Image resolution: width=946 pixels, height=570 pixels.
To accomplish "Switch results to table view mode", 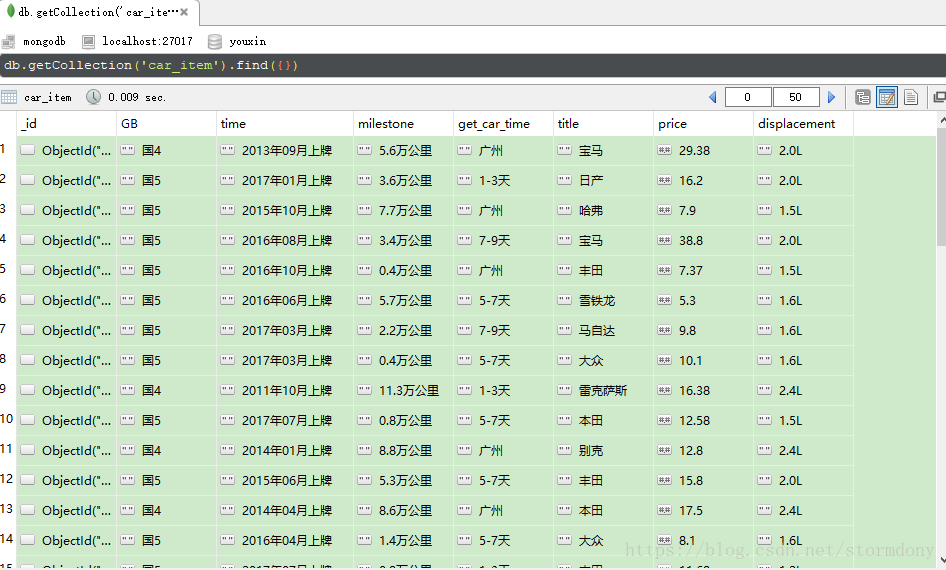I will pyautogui.click(x=887, y=97).
